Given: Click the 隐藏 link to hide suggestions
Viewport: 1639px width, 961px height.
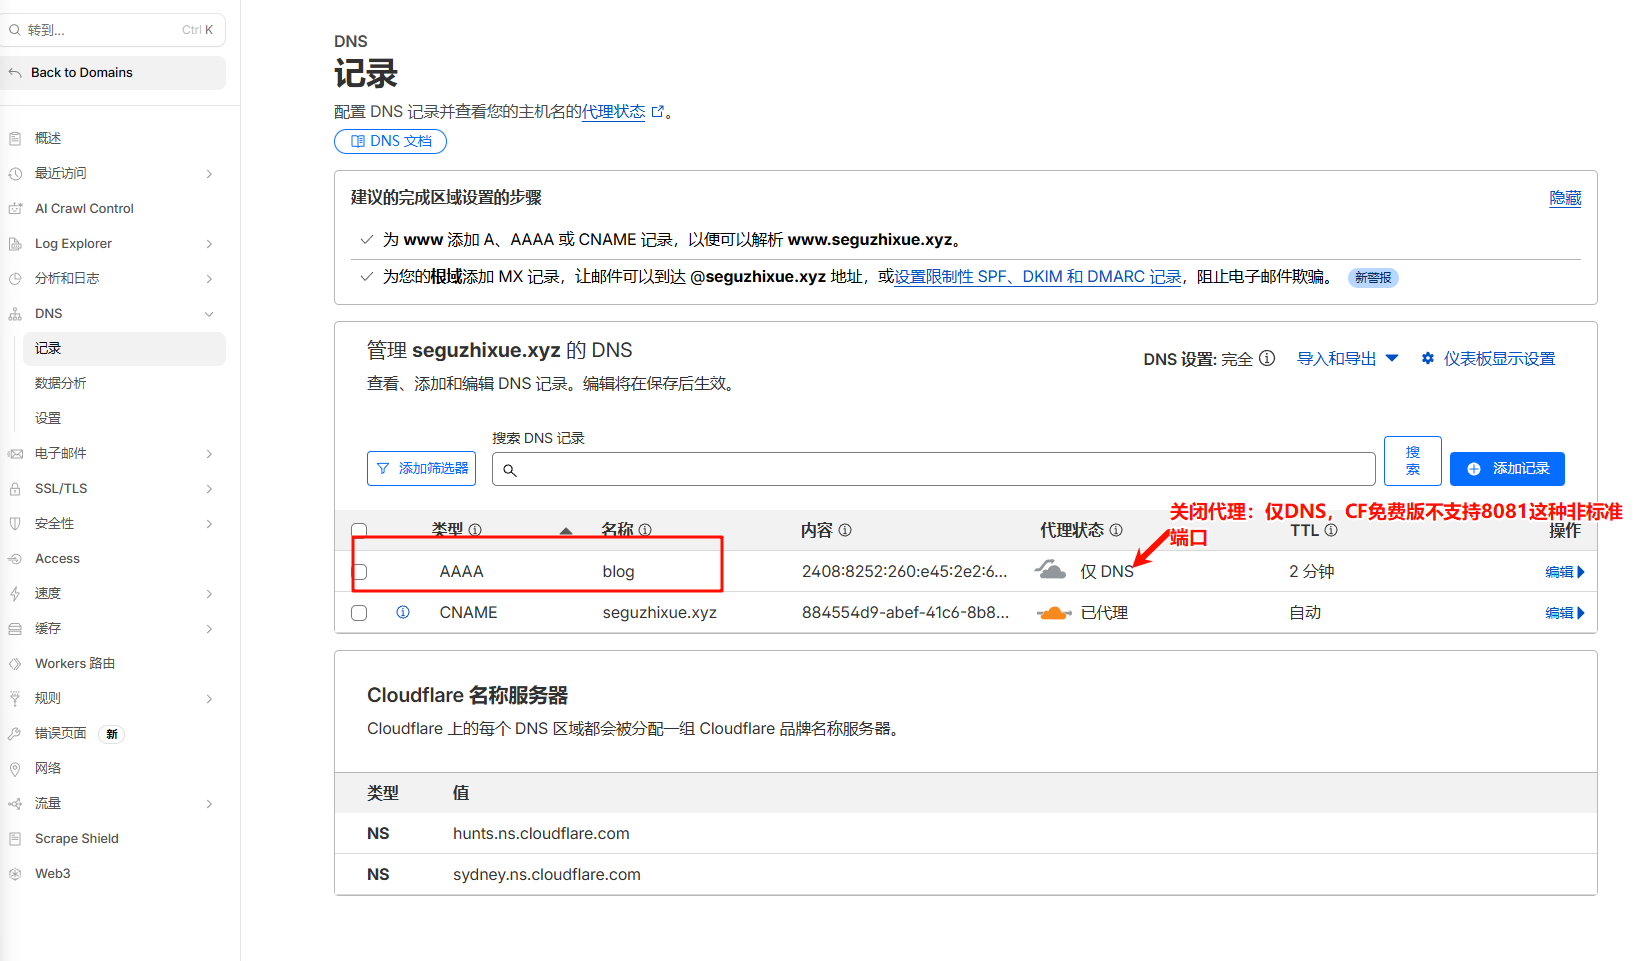Looking at the screenshot, I should (1565, 198).
